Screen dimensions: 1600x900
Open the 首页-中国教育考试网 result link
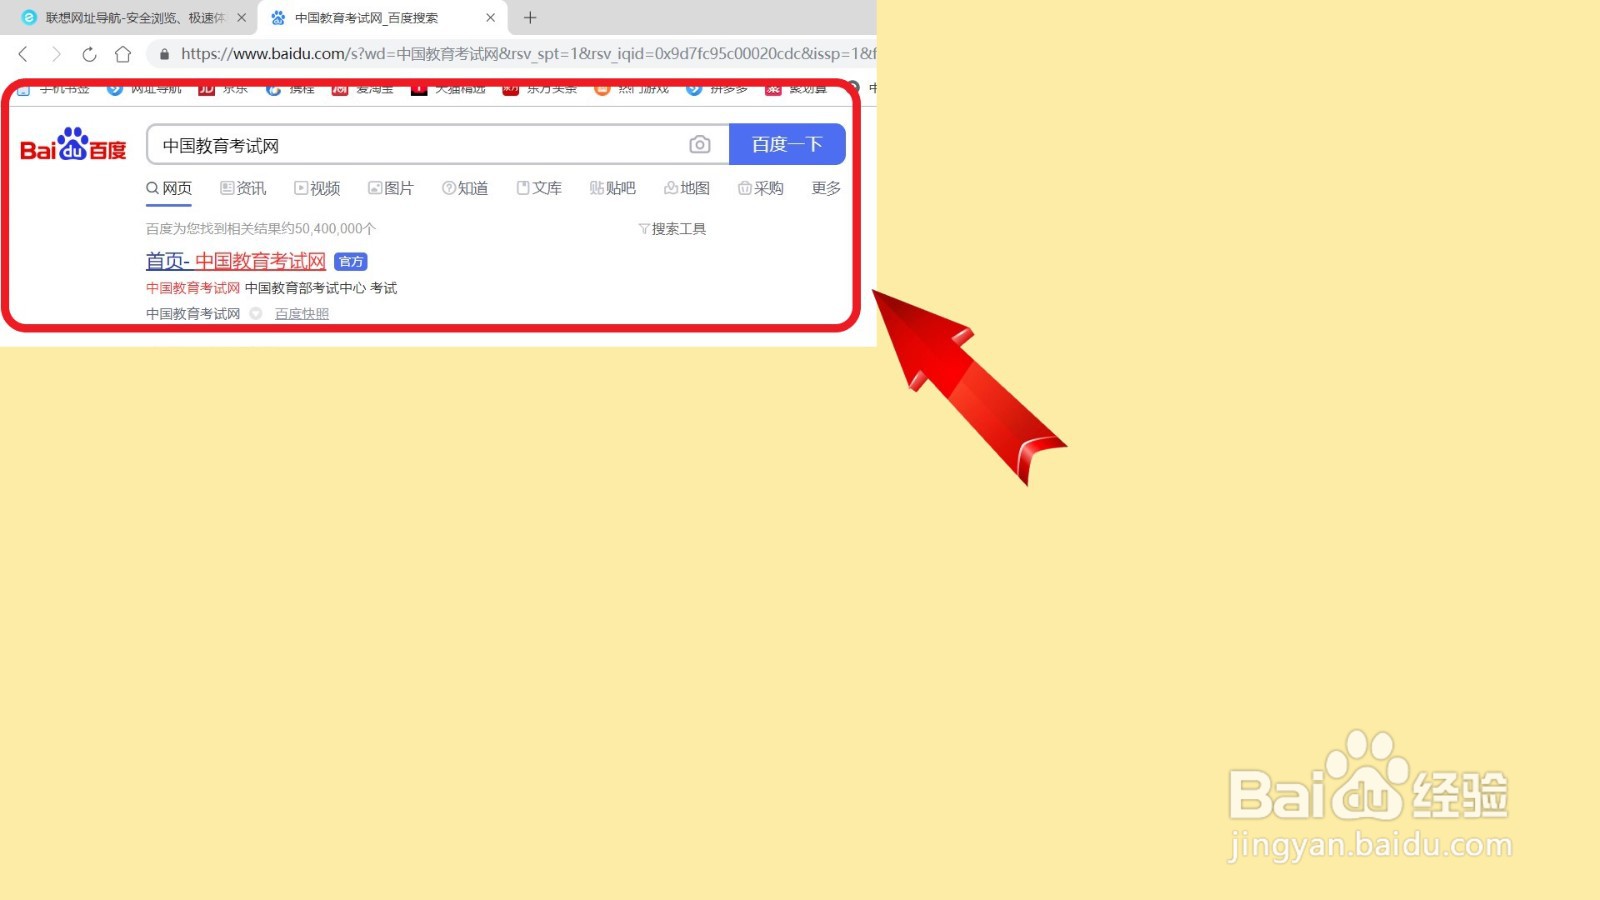(236, 261)
